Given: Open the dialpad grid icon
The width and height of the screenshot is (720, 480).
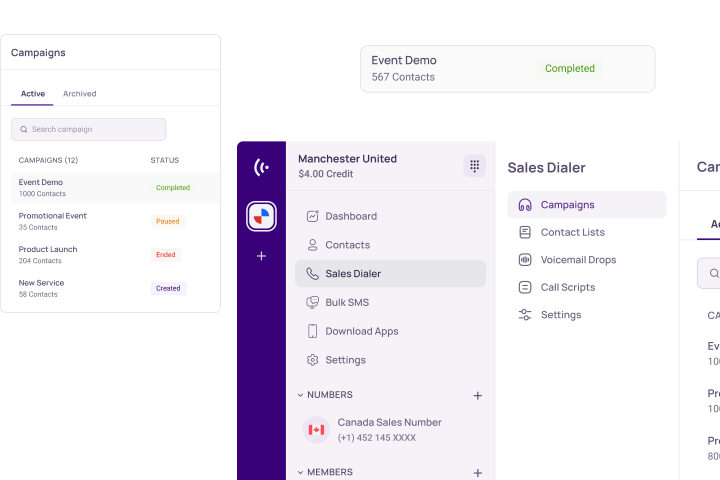Looking at the screenshot, I should point(474,165).
